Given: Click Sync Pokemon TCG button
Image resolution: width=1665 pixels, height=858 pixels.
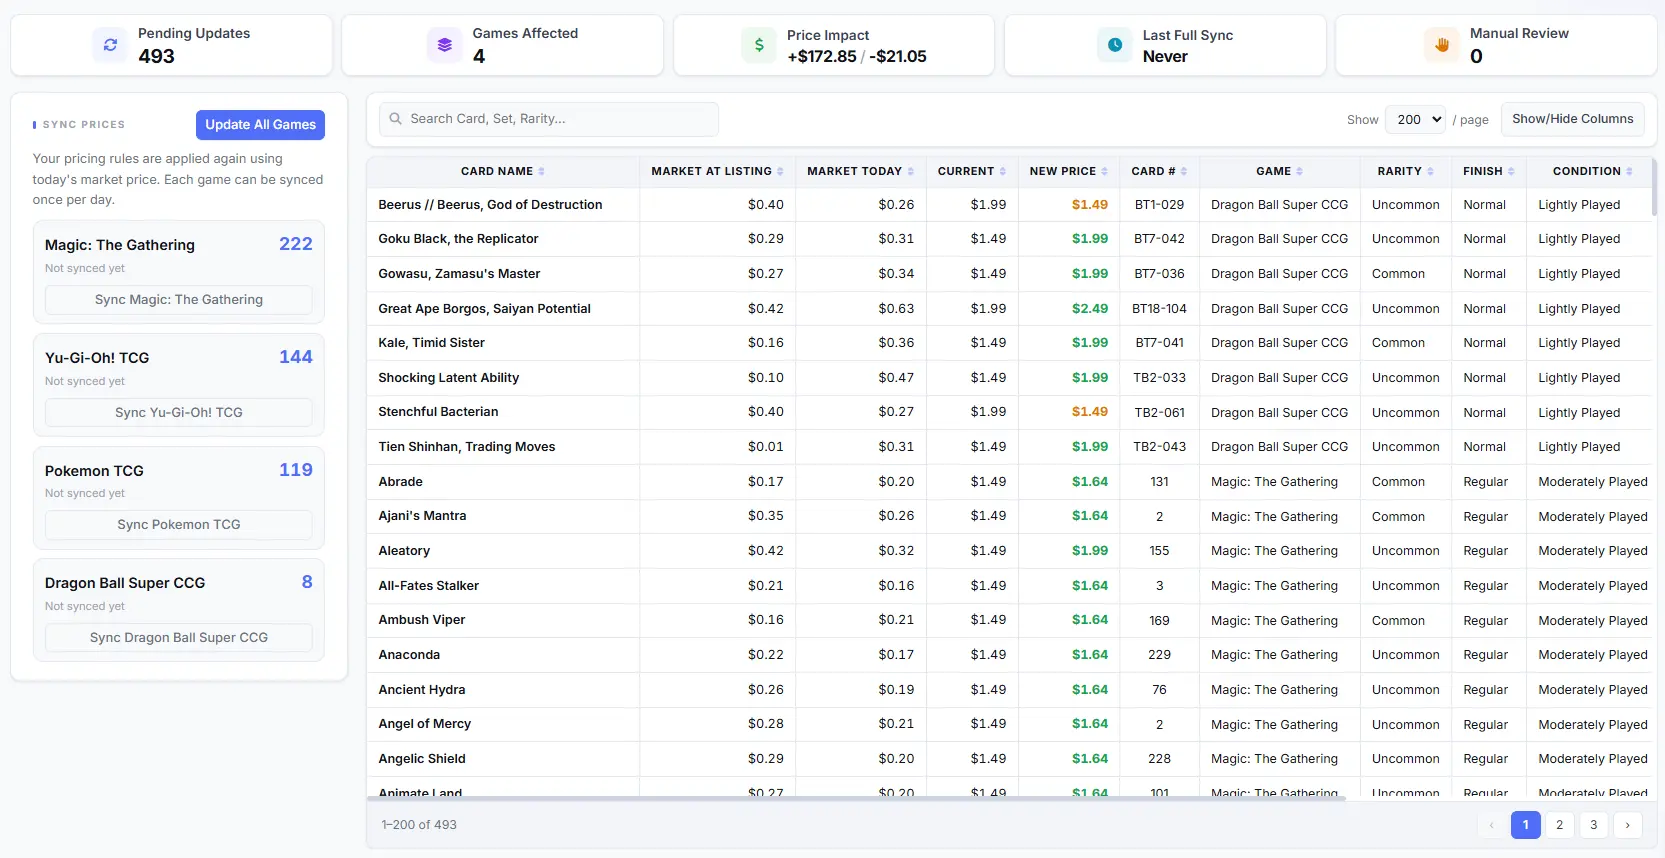Looking at the screenshot, I should coord(179,525).
